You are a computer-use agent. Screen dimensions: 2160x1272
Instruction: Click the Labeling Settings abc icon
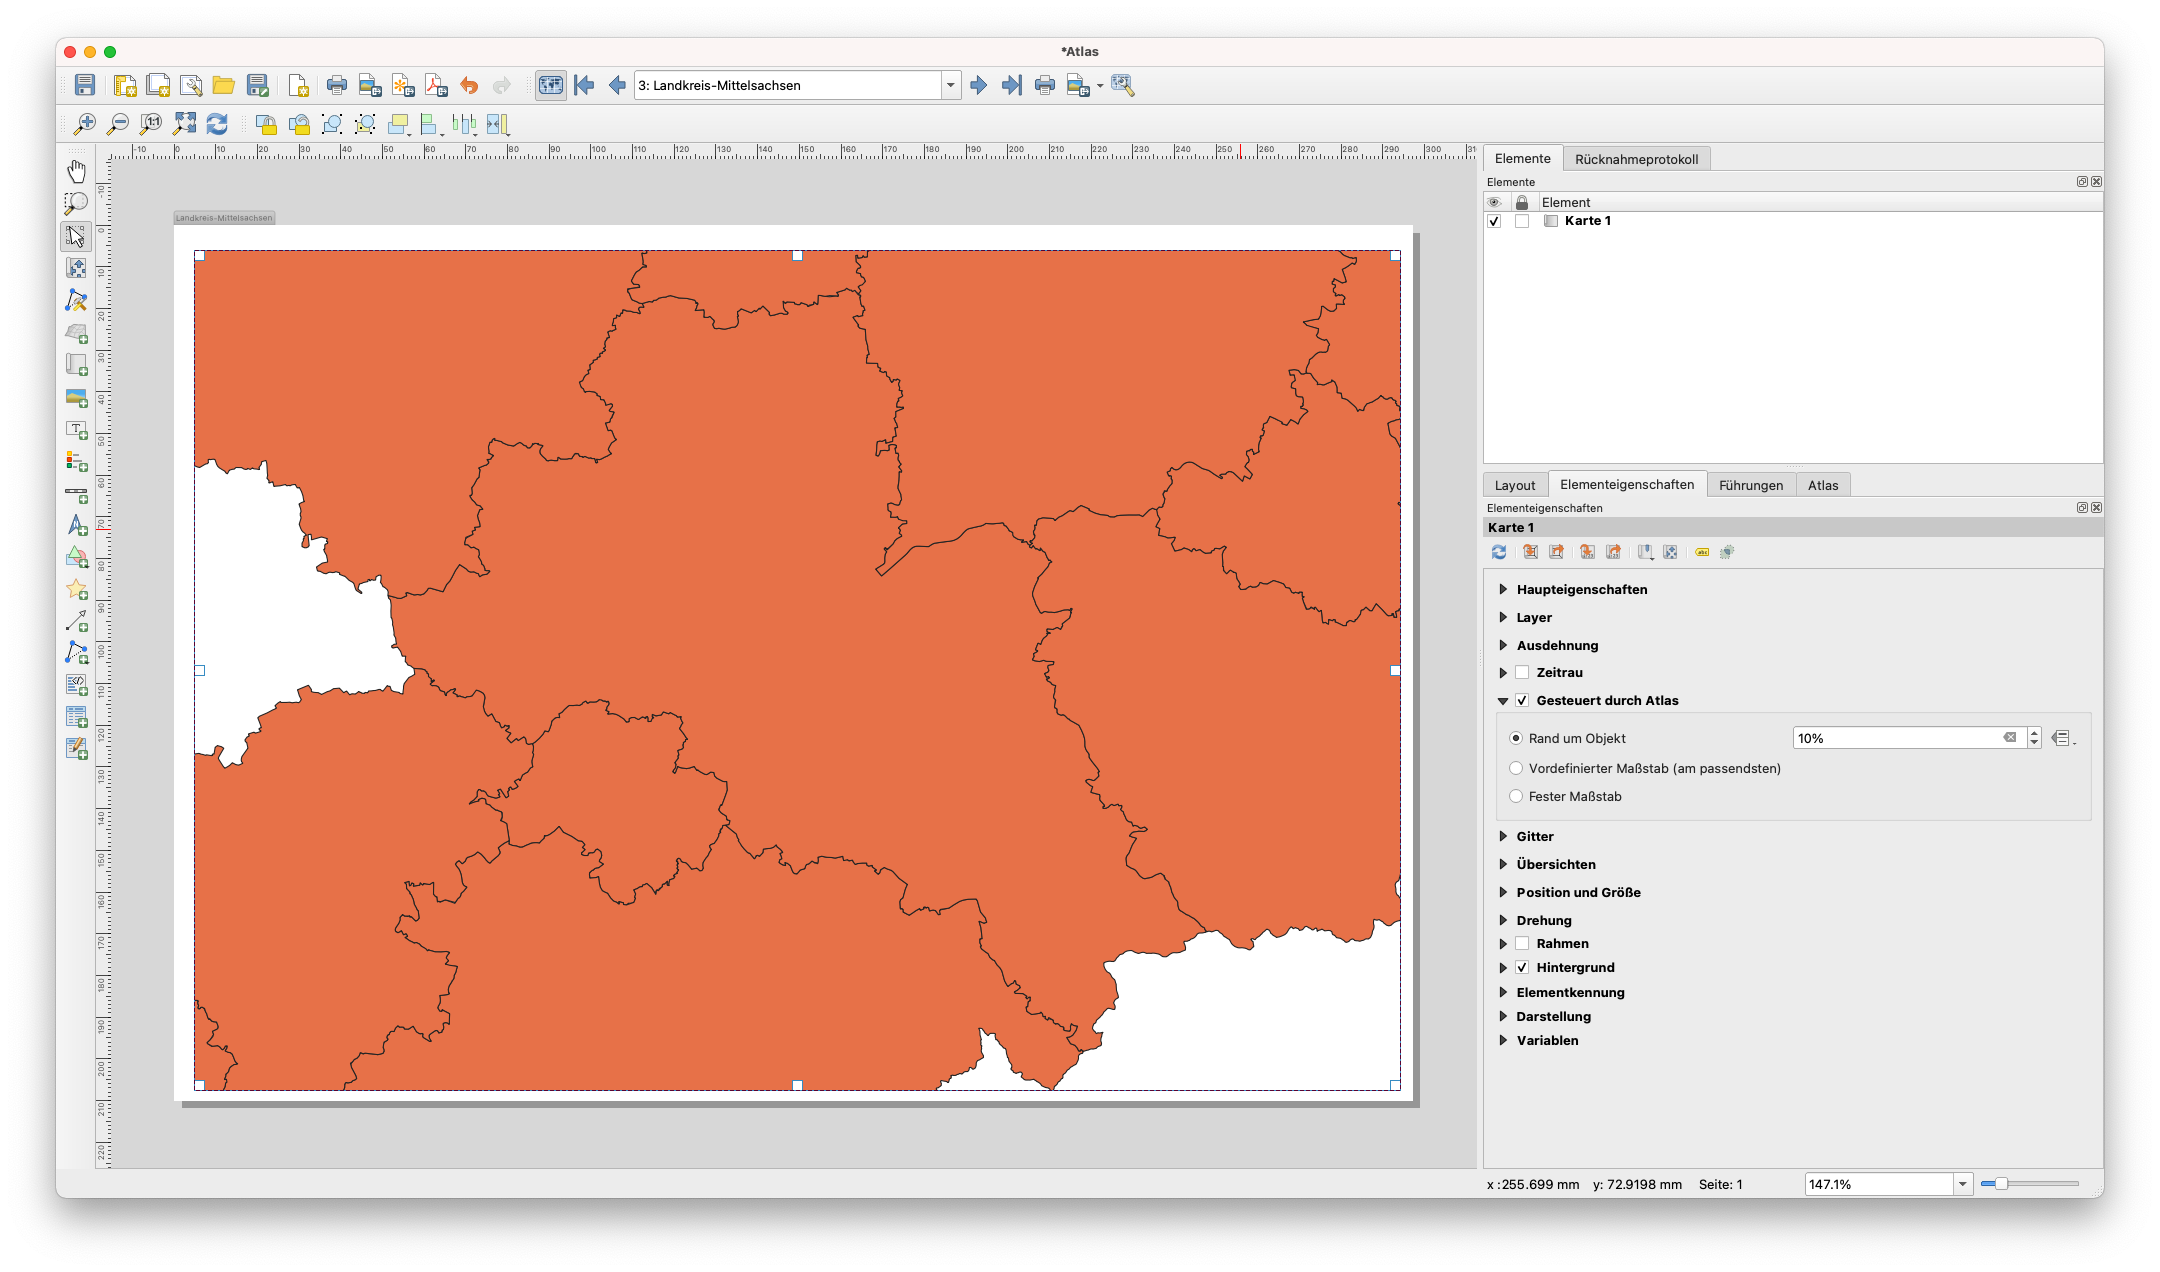pos(1702,552)
